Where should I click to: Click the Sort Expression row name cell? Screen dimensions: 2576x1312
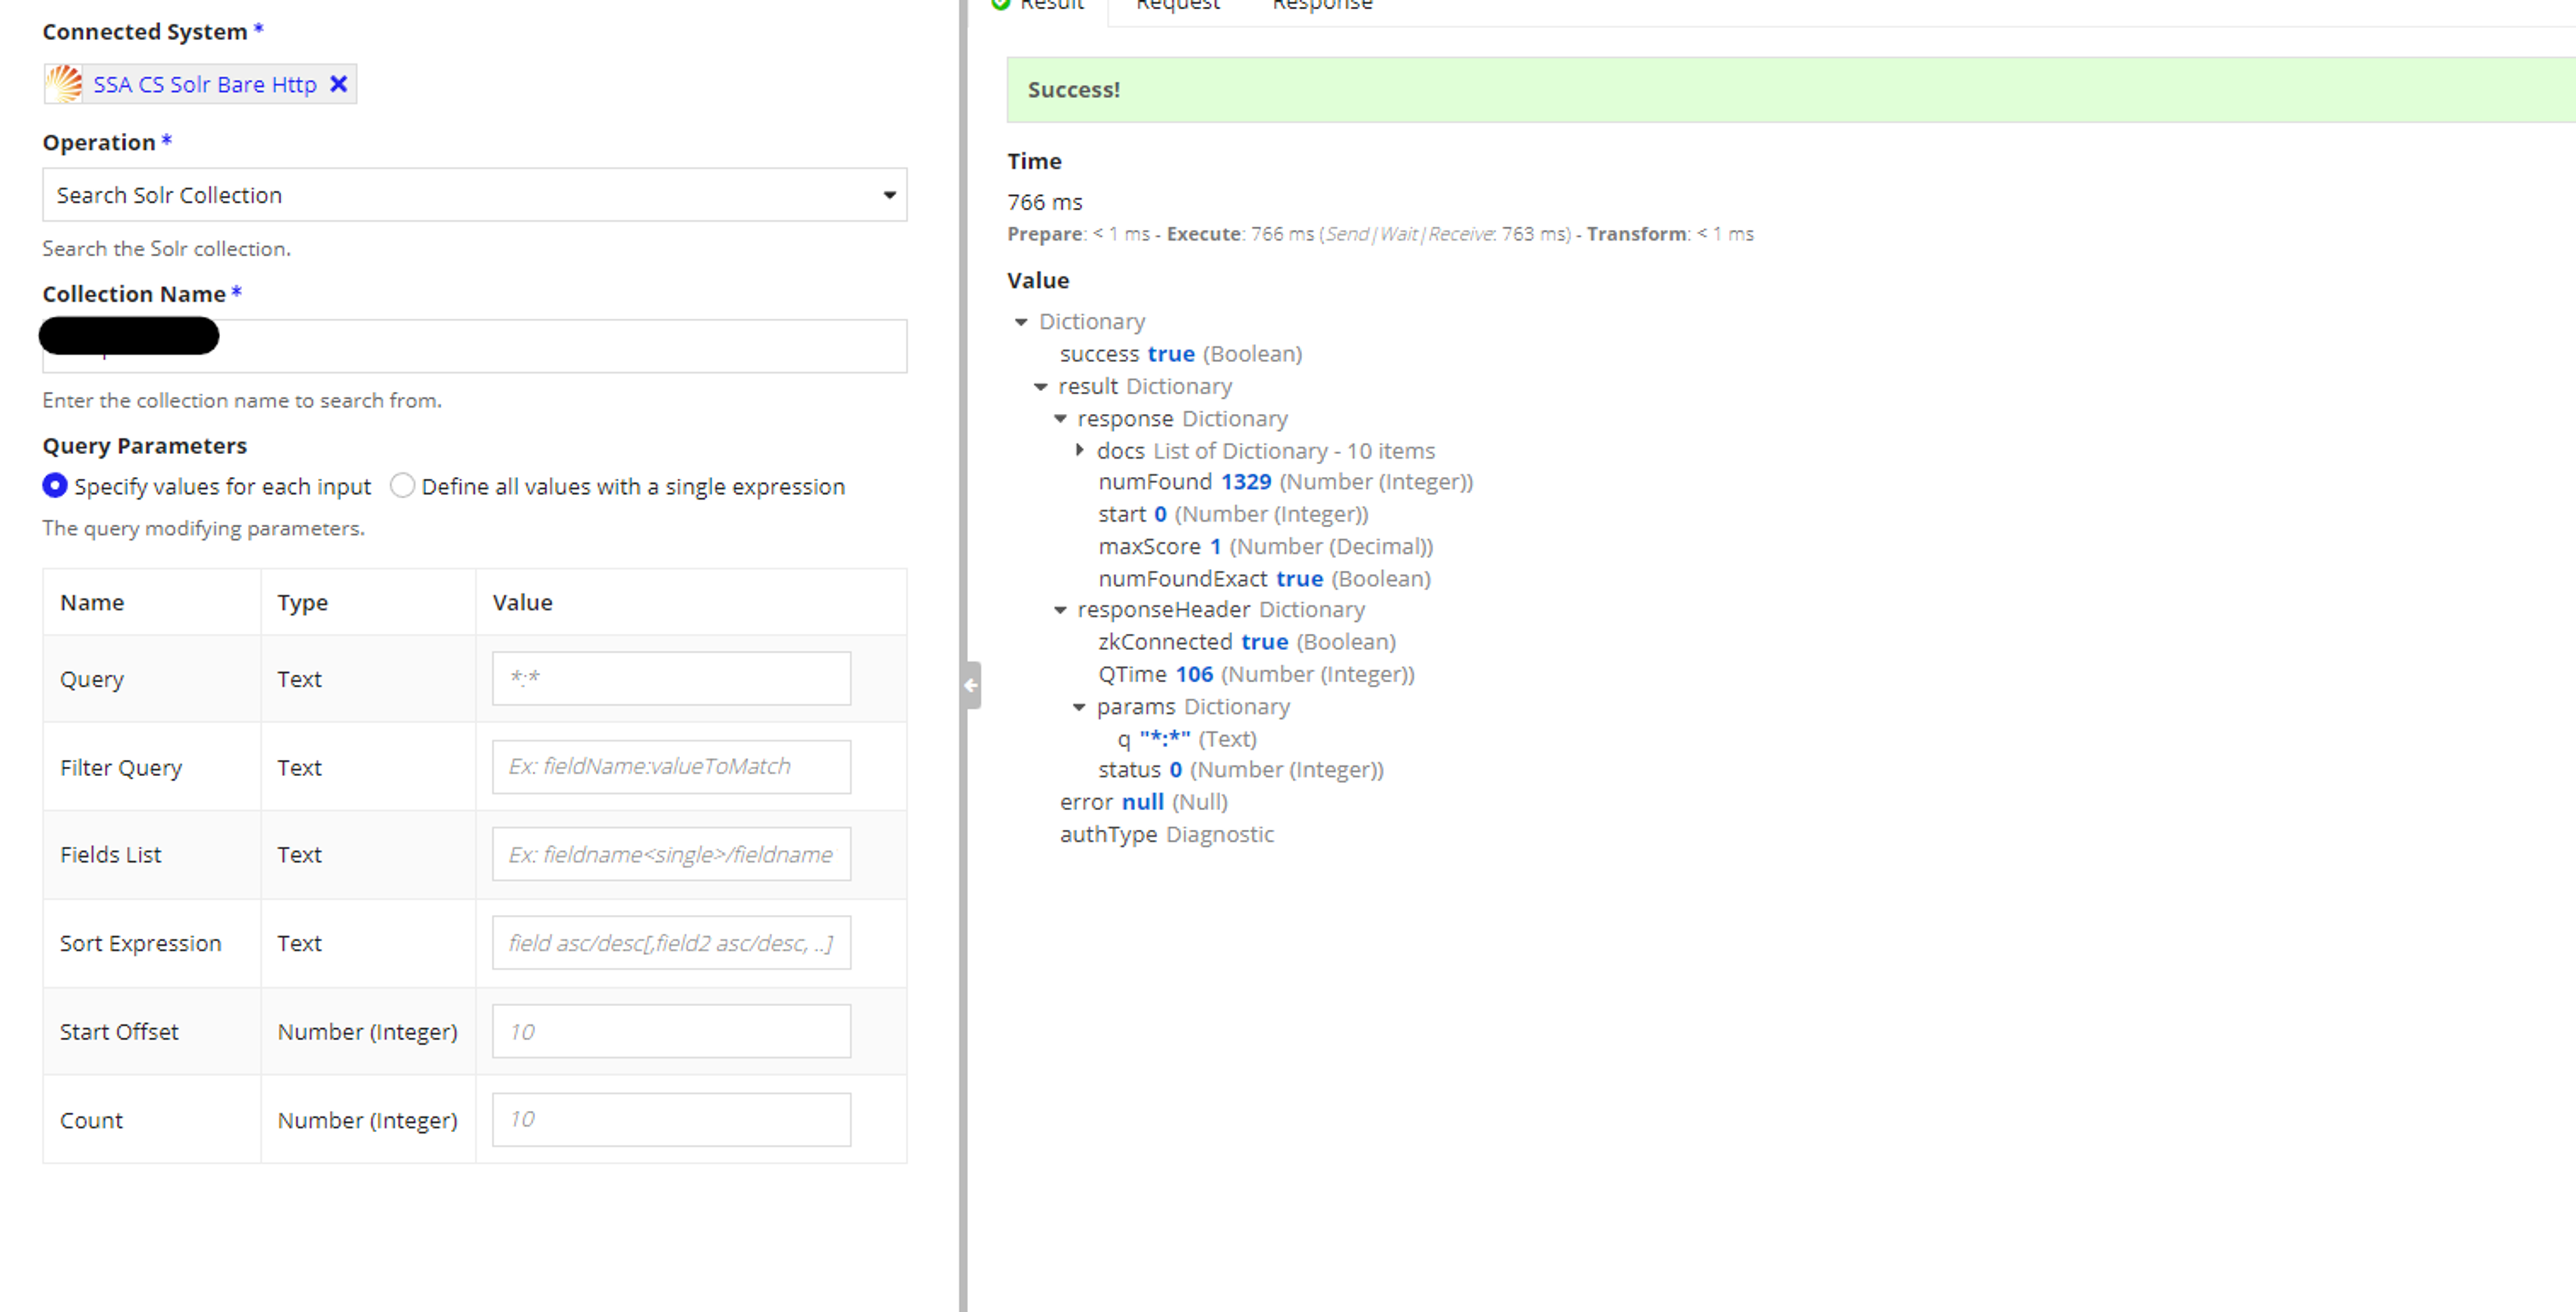pos(152,943)
